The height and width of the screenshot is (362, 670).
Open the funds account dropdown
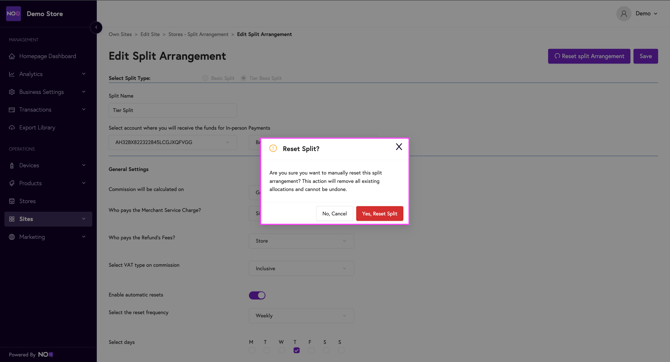coord(173,142)
